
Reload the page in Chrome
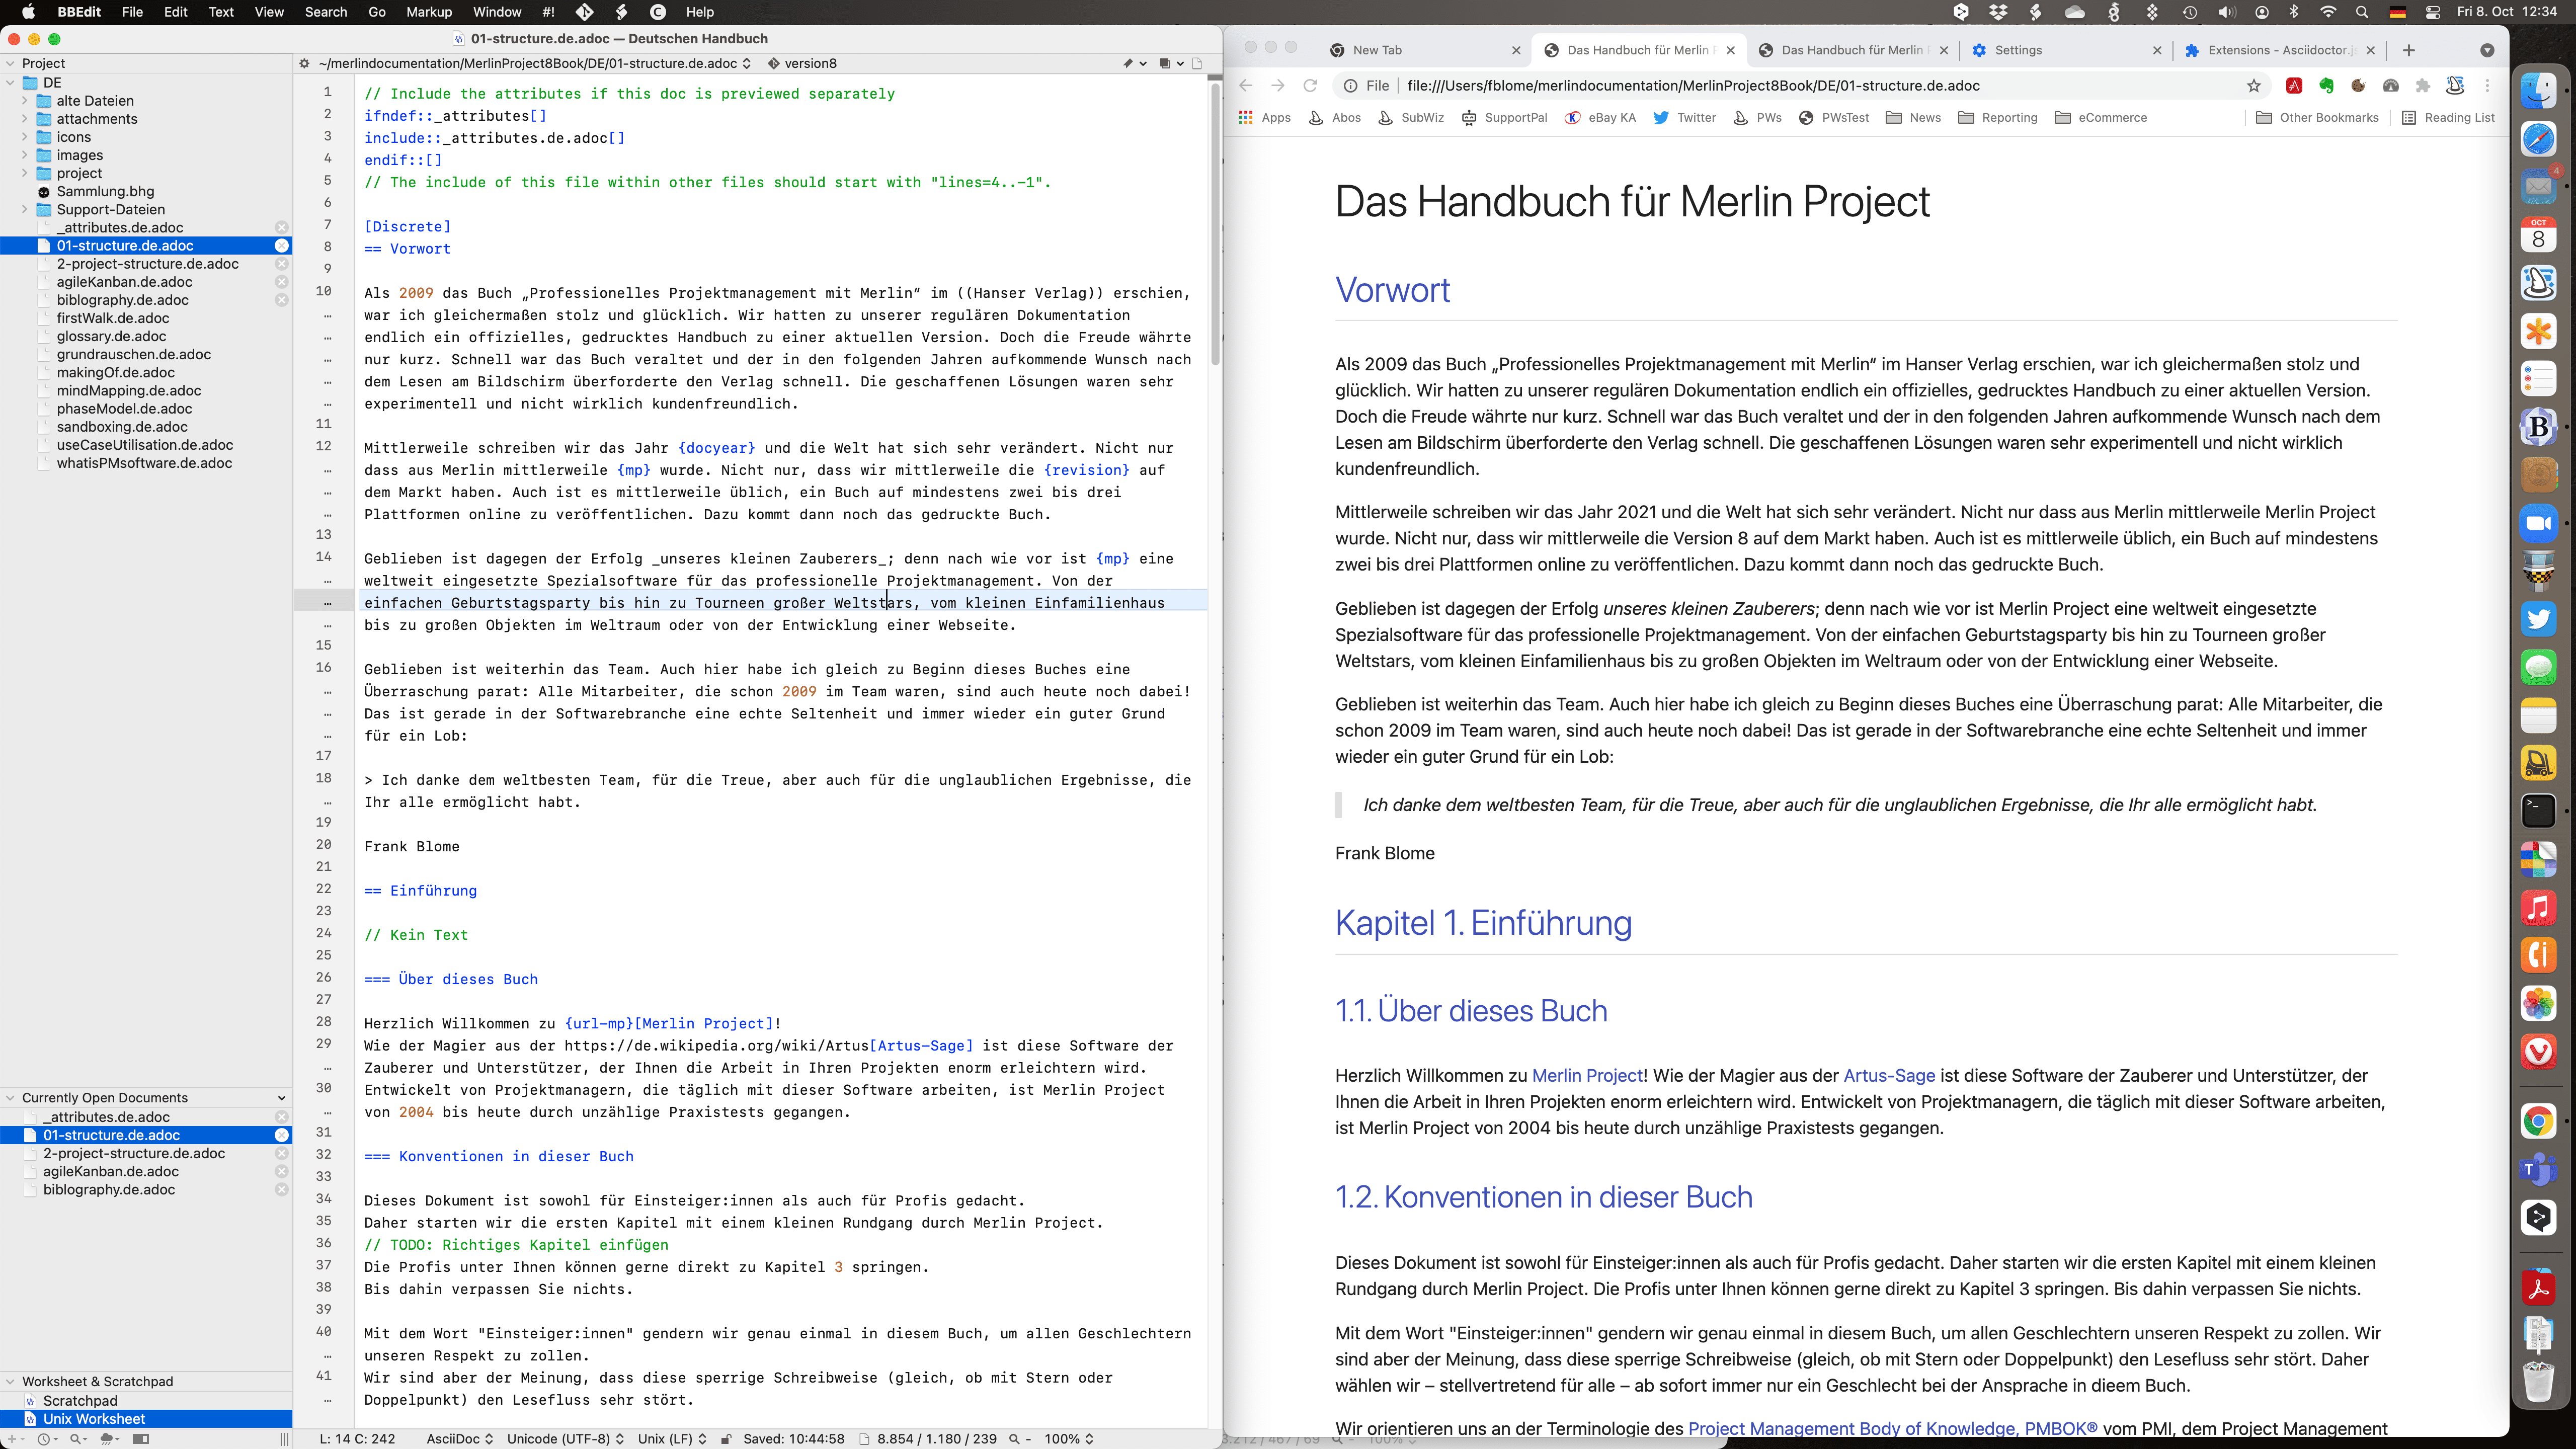click(x=1310, y=86)
